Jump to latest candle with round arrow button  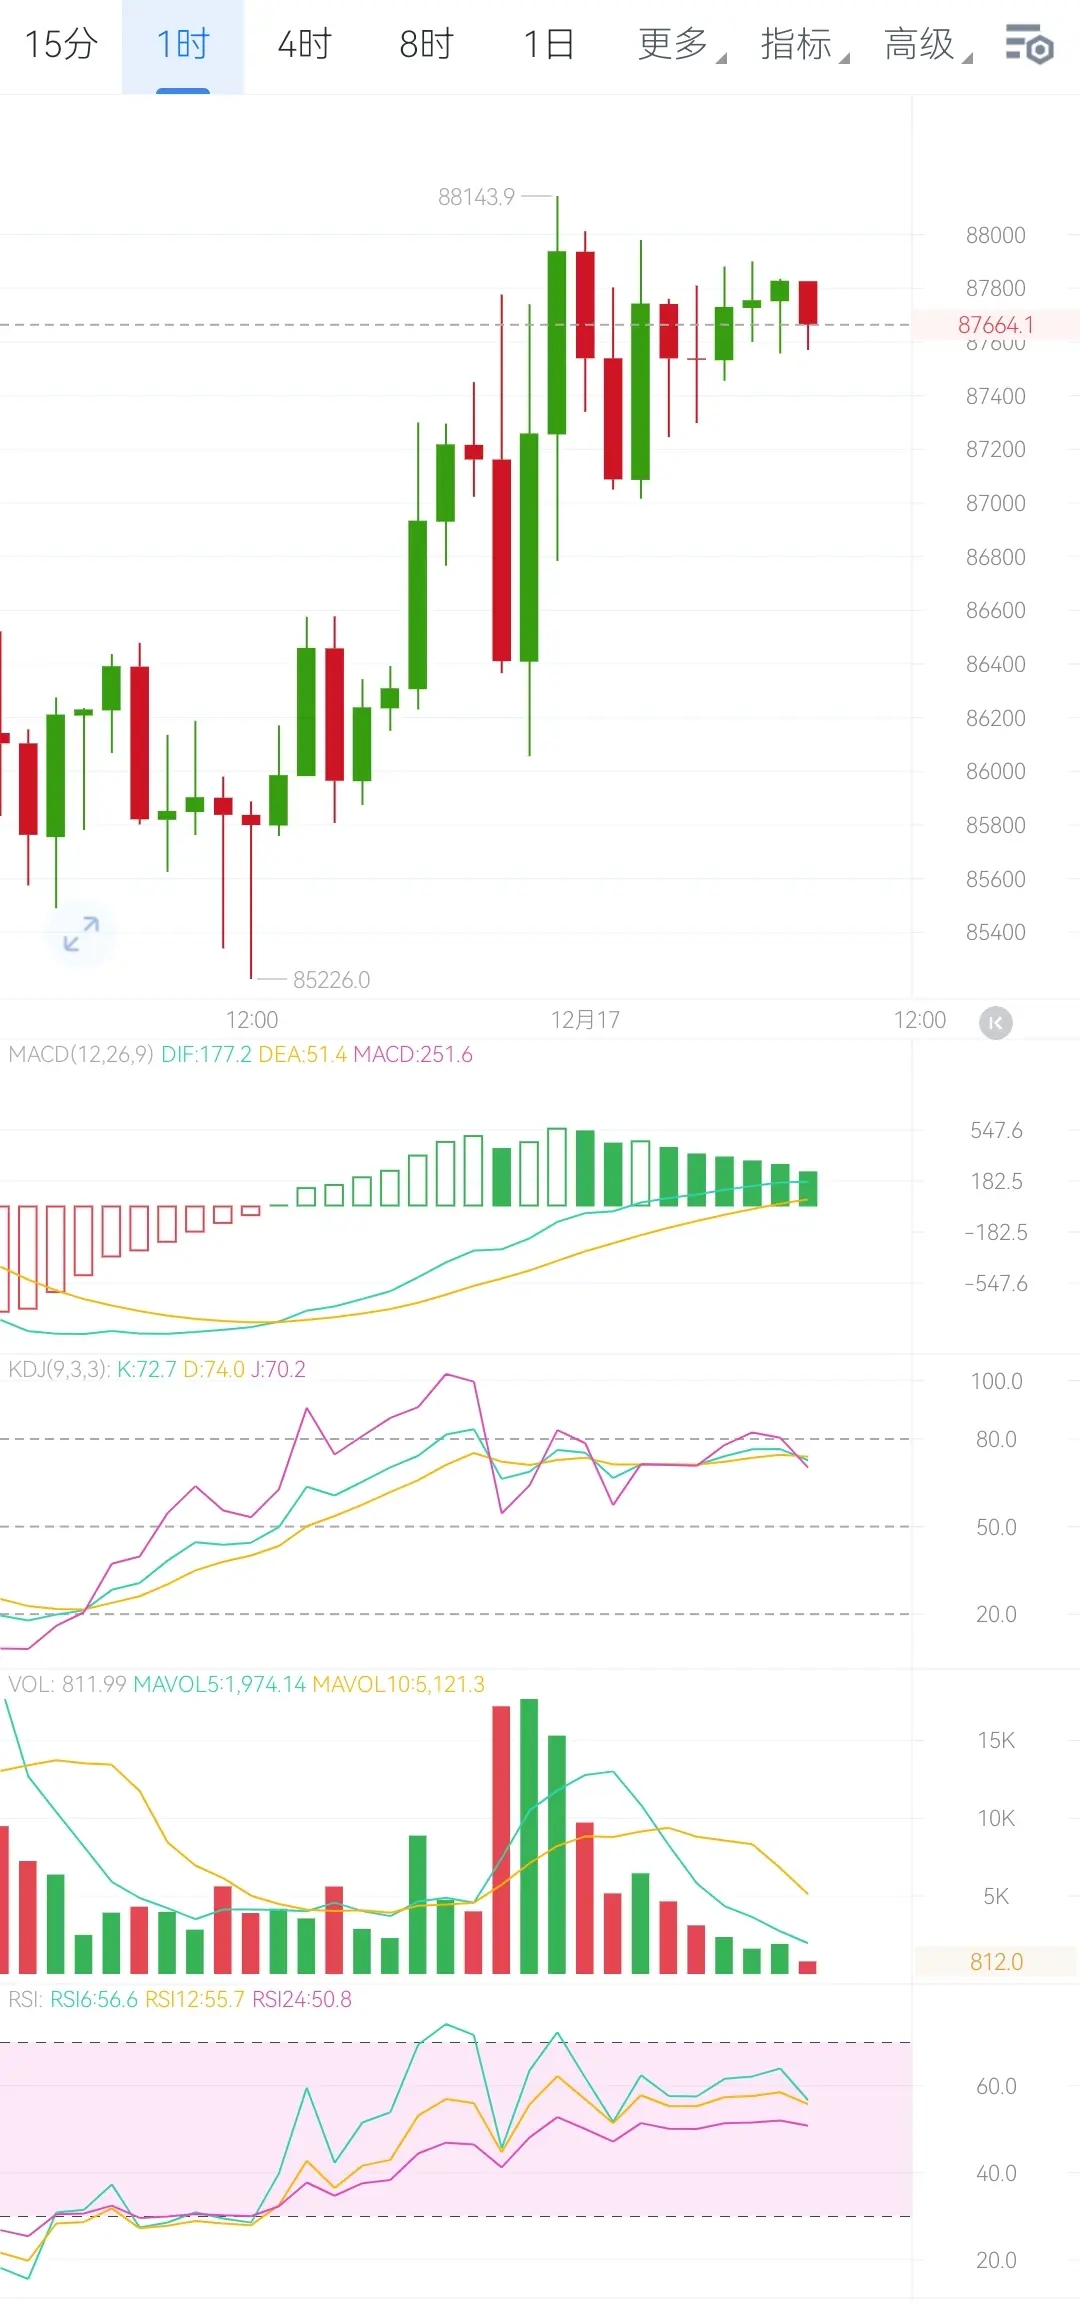tap(995, 1022)
